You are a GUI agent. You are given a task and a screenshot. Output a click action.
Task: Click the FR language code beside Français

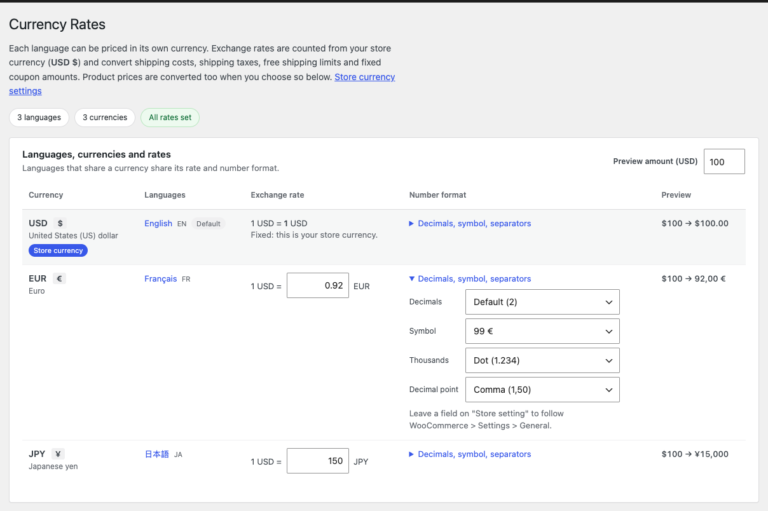point(186,279)
